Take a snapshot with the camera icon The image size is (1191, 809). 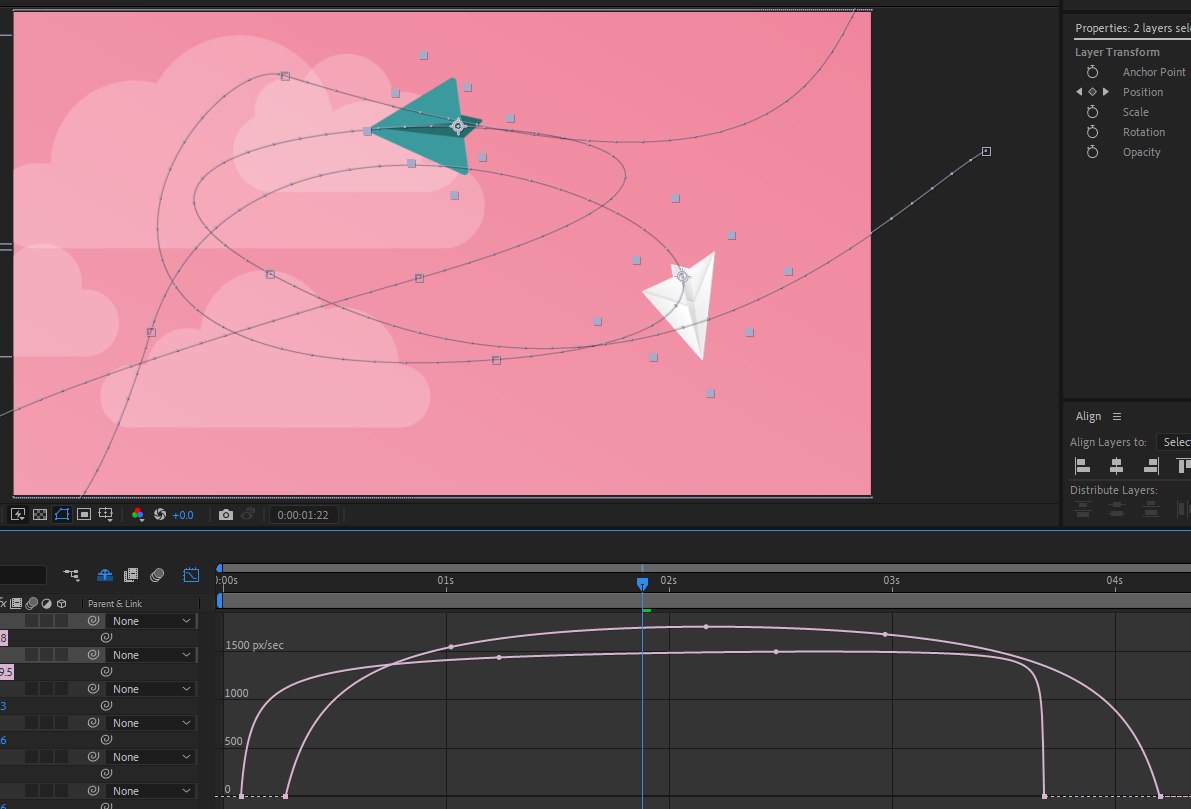pyautogui.click(x=226, y=514)
